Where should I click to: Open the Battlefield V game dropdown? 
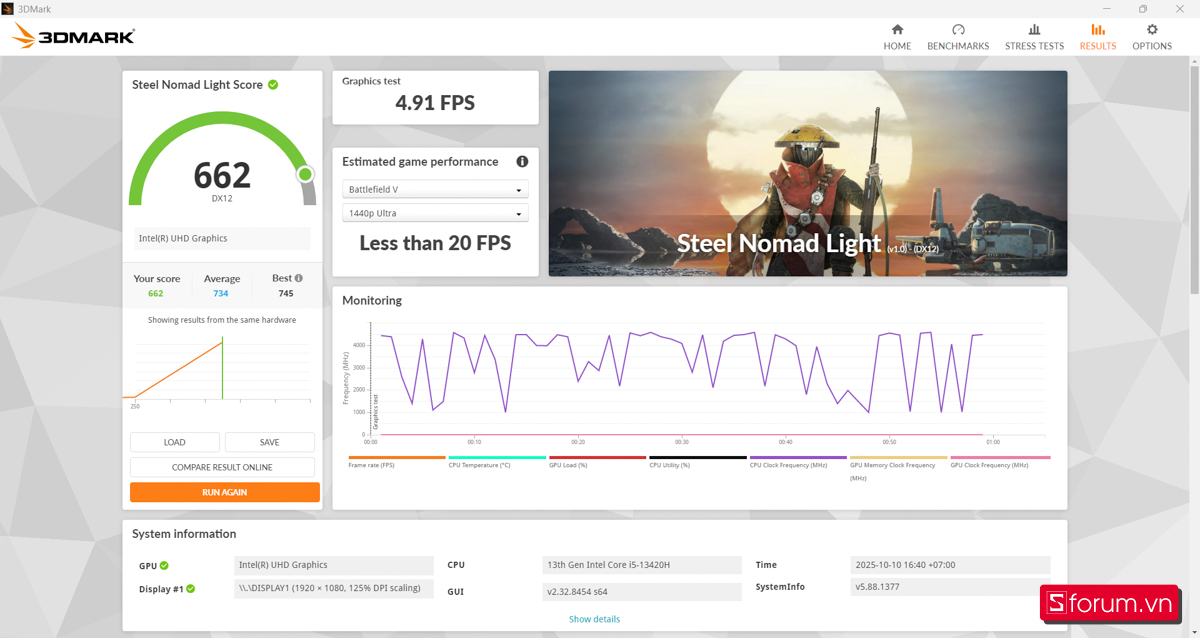(x=435, y=189)
